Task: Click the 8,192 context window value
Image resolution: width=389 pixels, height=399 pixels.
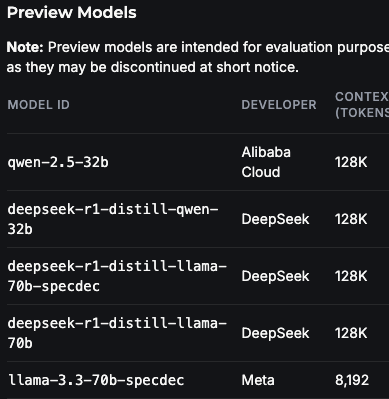Action: 352,380
